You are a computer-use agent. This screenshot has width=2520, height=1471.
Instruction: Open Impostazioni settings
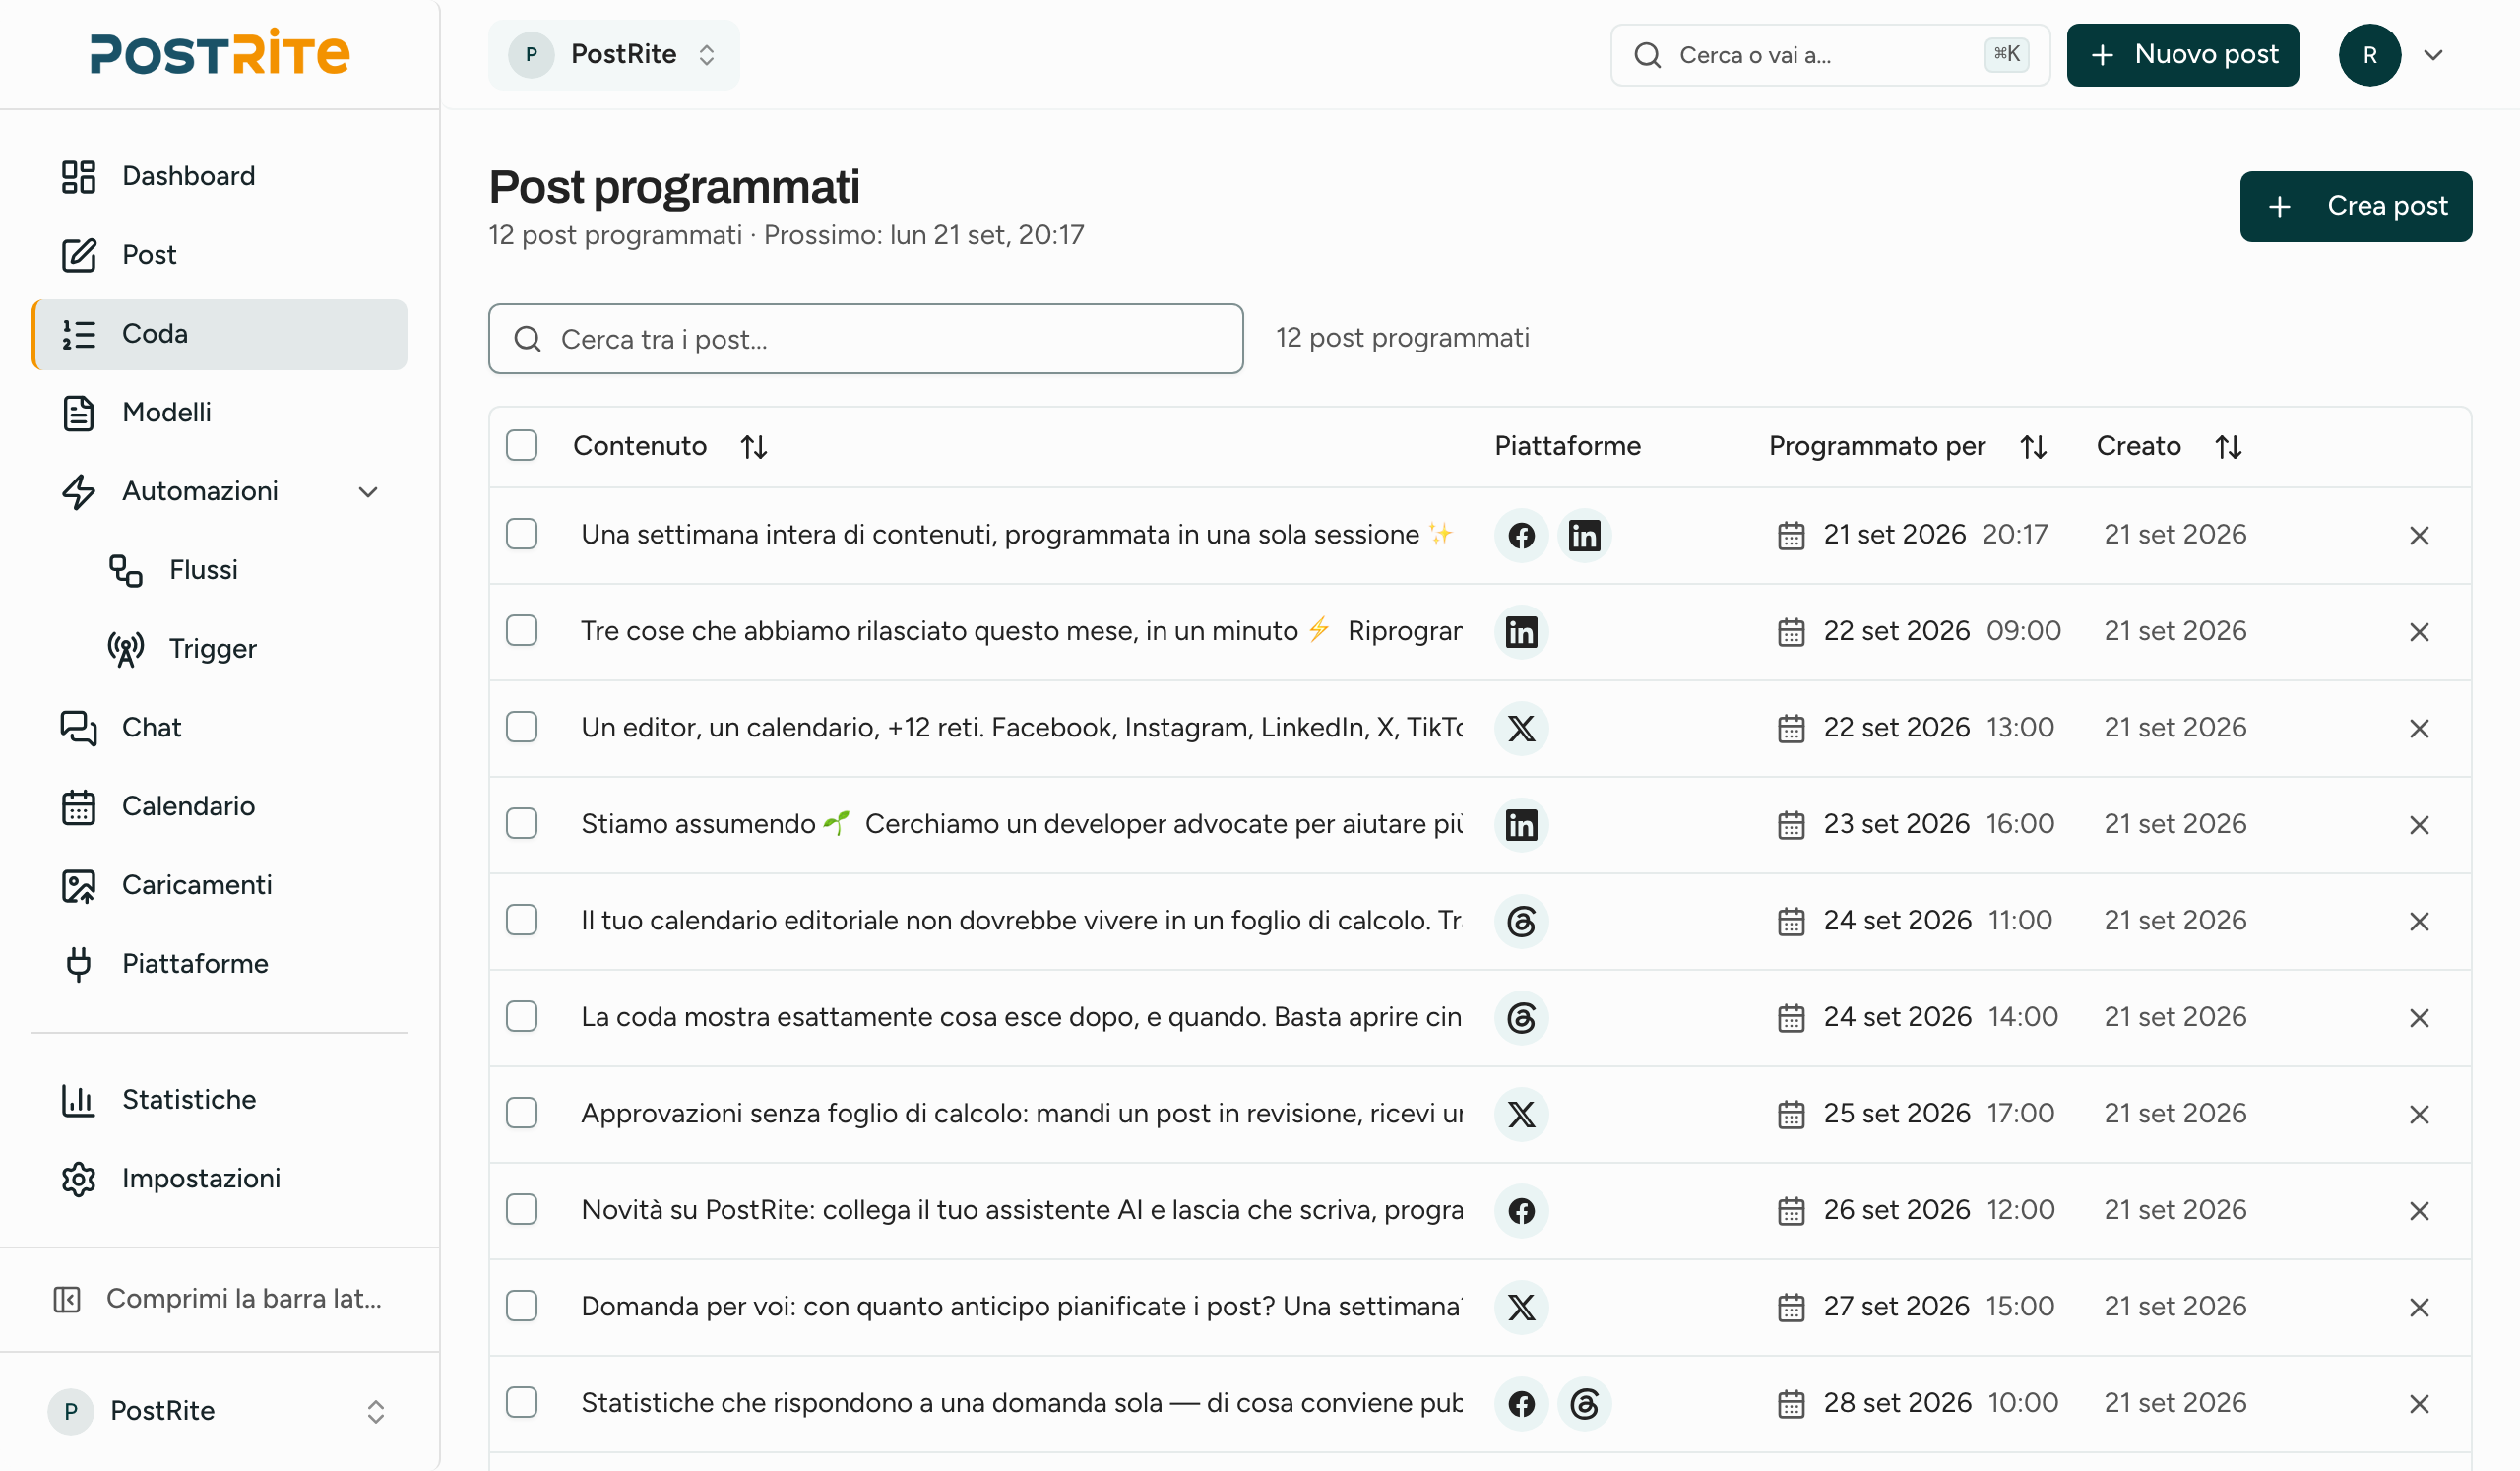220,1179
